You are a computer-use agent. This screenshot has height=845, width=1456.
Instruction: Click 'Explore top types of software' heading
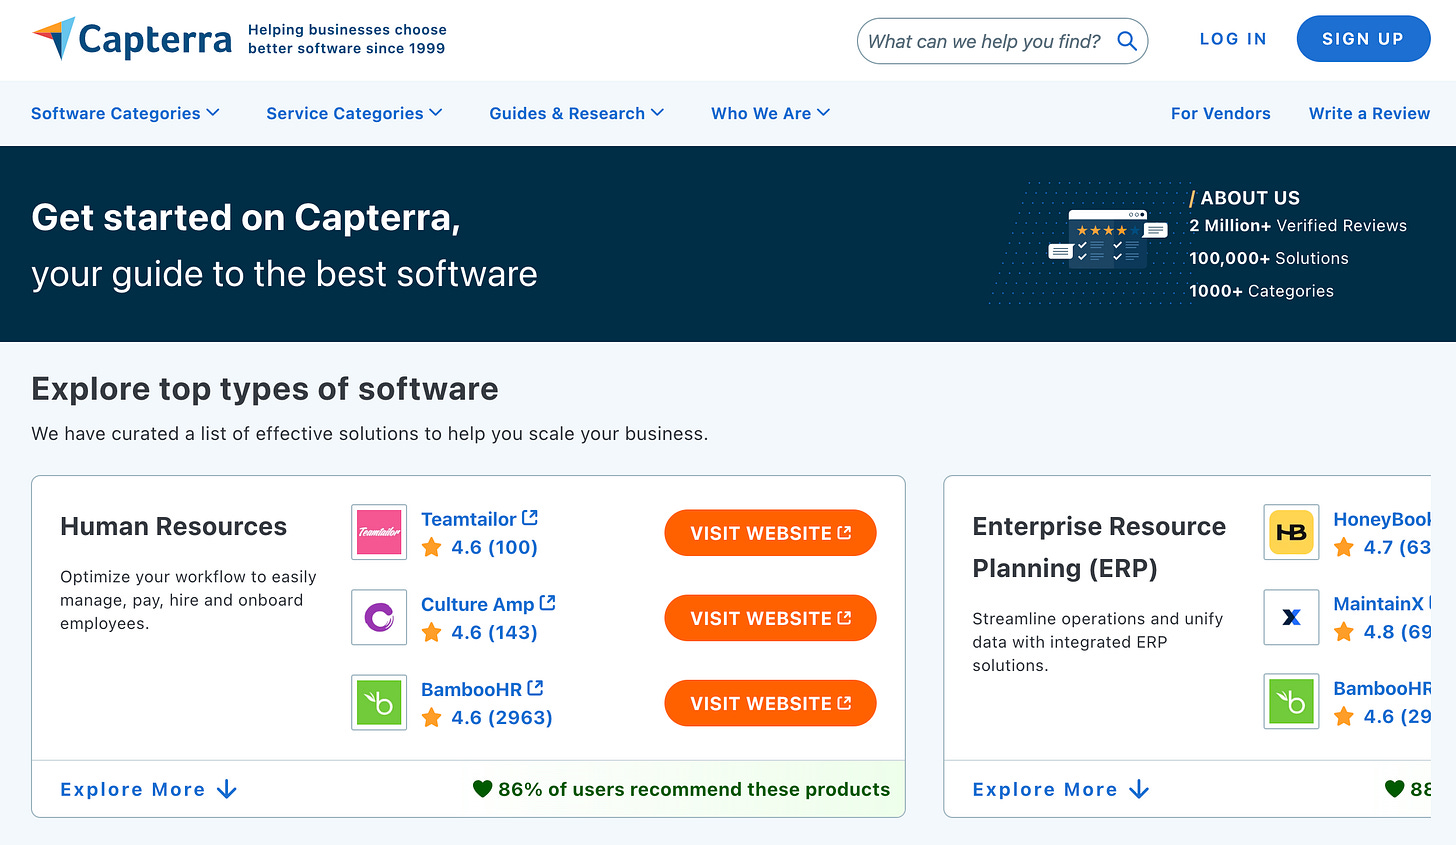tap(265, 389)
